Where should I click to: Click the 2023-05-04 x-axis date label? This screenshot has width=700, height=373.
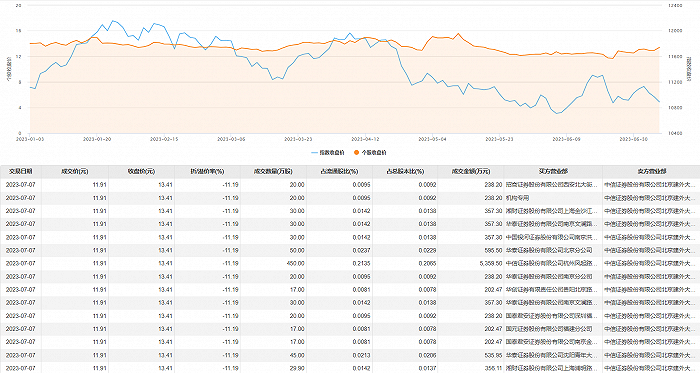coord(432,139)
